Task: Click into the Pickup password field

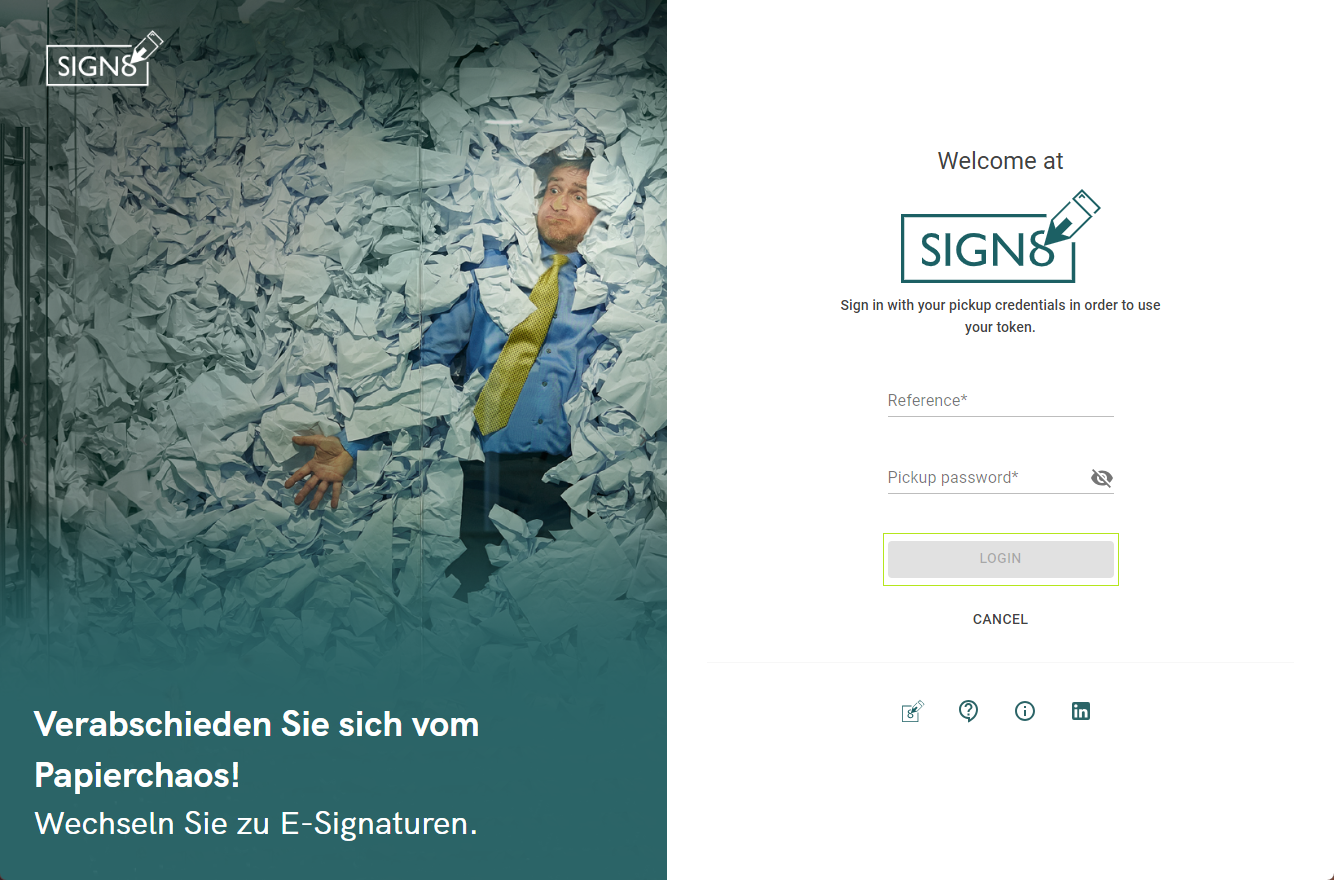Action: pos(986,477)
